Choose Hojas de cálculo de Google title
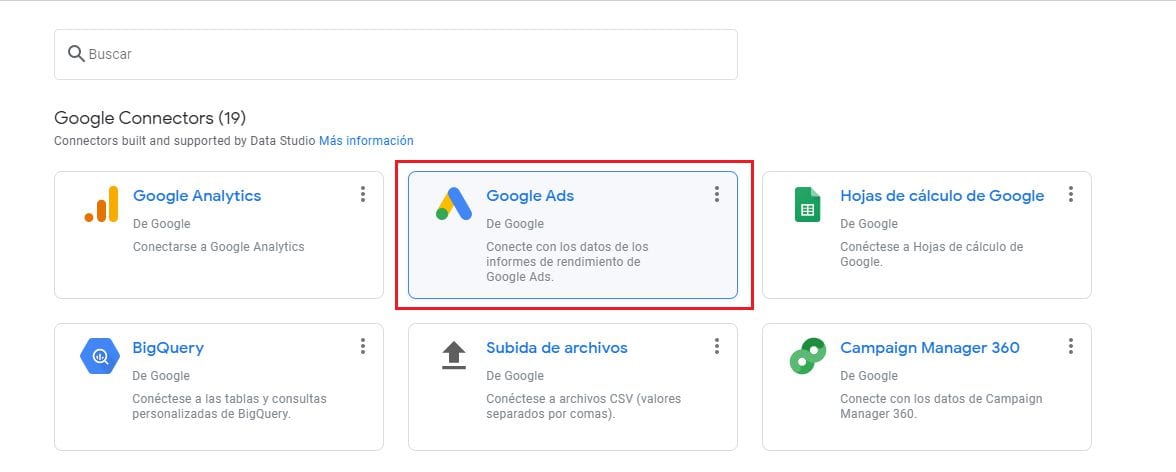This screenshot has width=1176, height=472. click(942, 196)
